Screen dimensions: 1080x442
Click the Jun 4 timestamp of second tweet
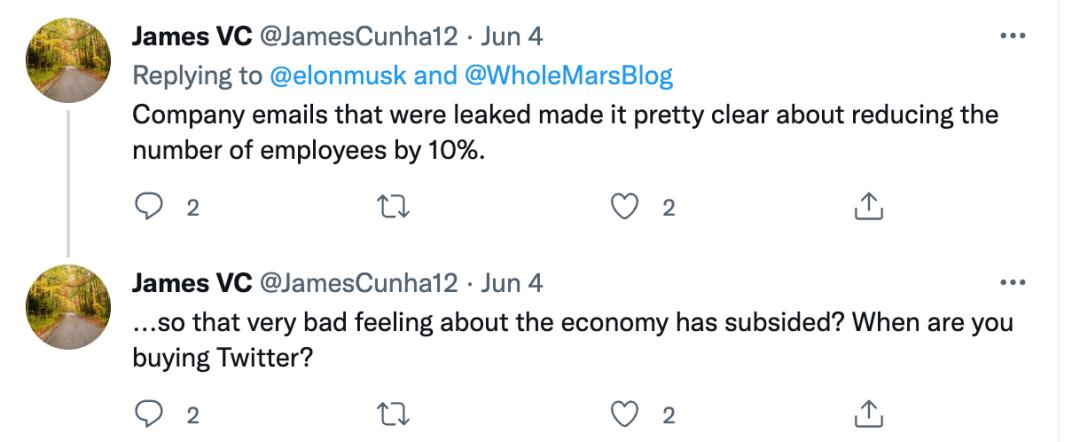pyautogui.click(x=512, y=283)
